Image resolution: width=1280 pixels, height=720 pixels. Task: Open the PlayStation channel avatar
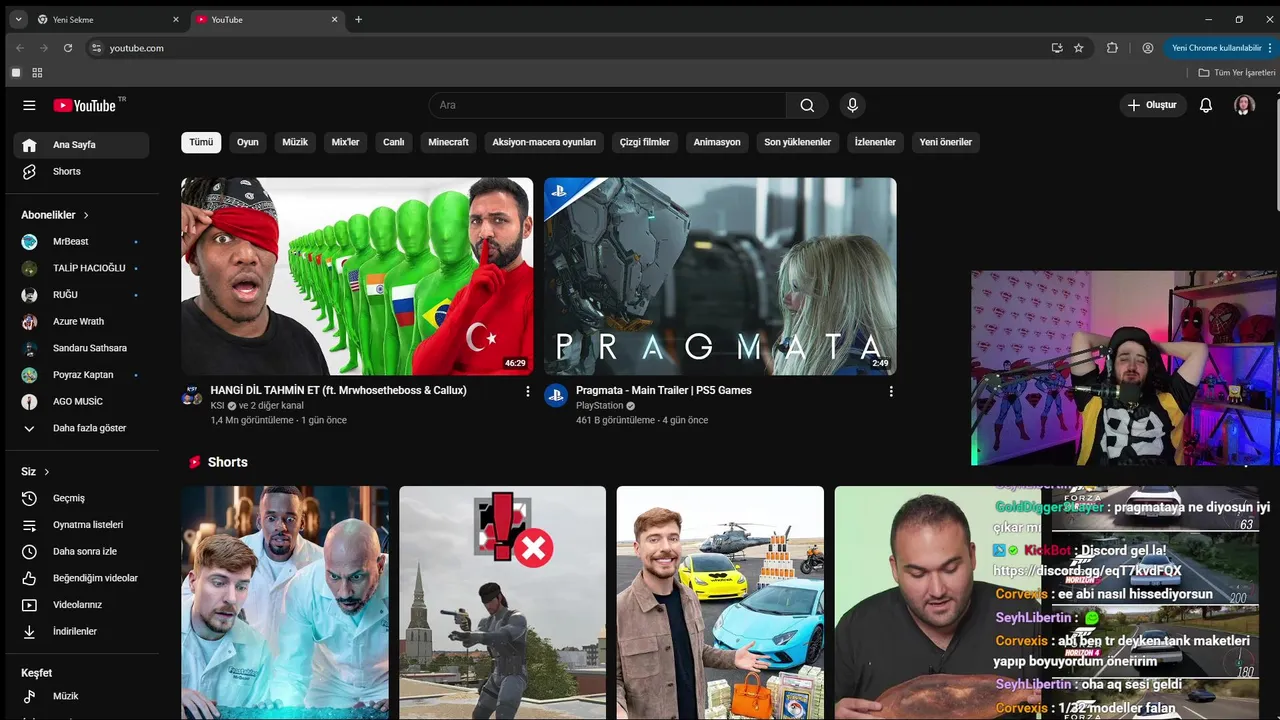556,395
